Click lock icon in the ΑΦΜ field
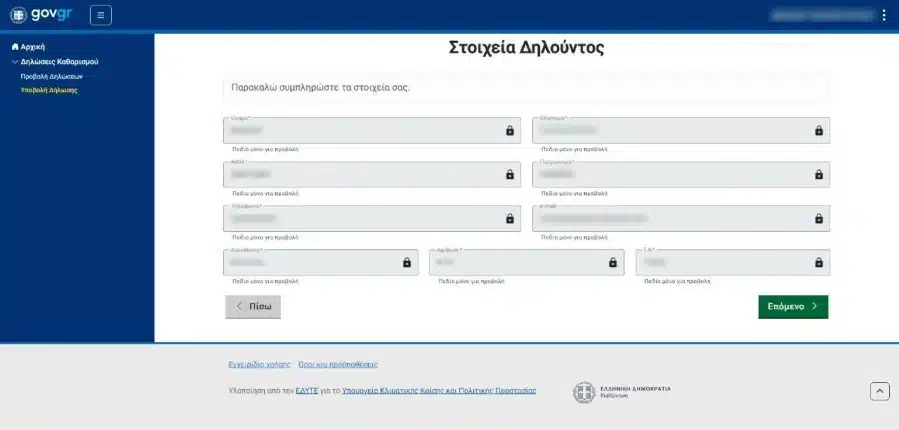This screenshot has width=899, height=430. click(509, 174)
